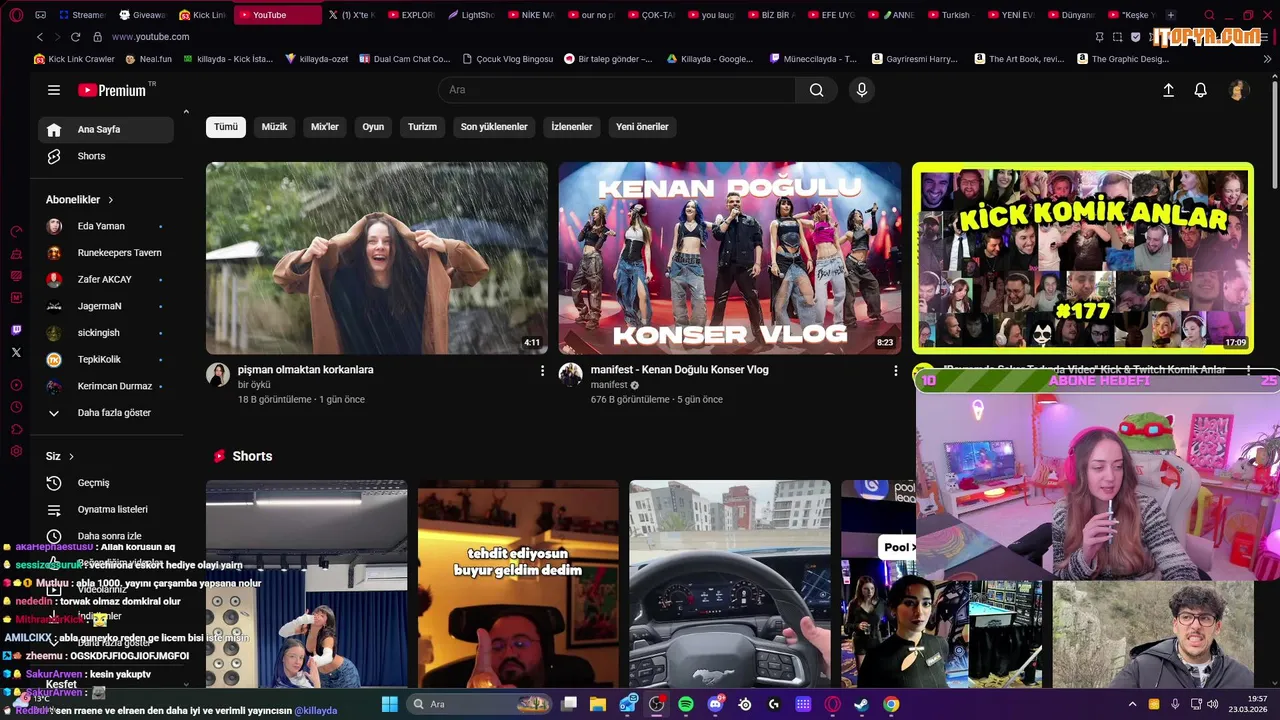This screenshot has height=720, width=1280.
Task: Open Spotify from the taskbar
Action: click(x=686, y=704)
